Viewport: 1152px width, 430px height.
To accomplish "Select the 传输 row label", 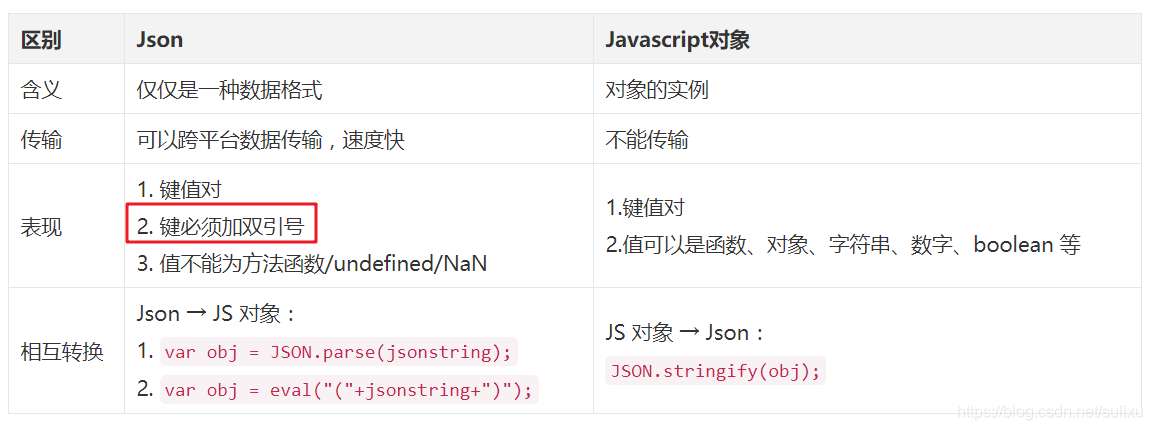I will point(41,139).
